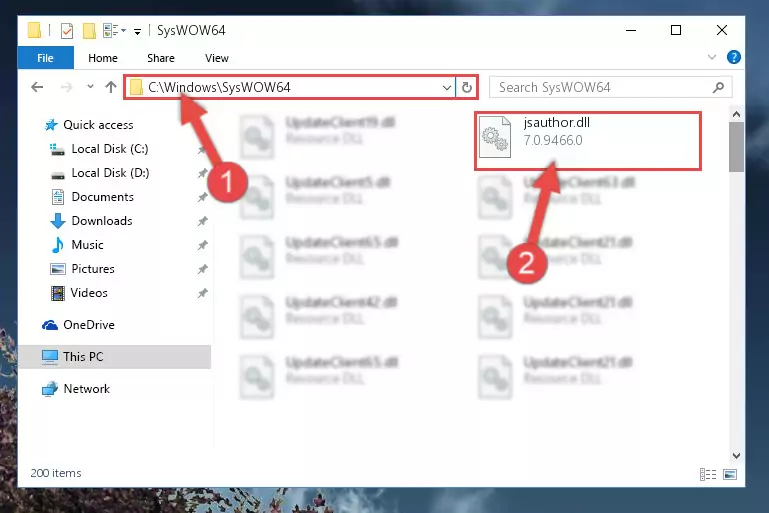Open the File tab
The height and width of the screenshot is (513, 769).
coord(46,58)
